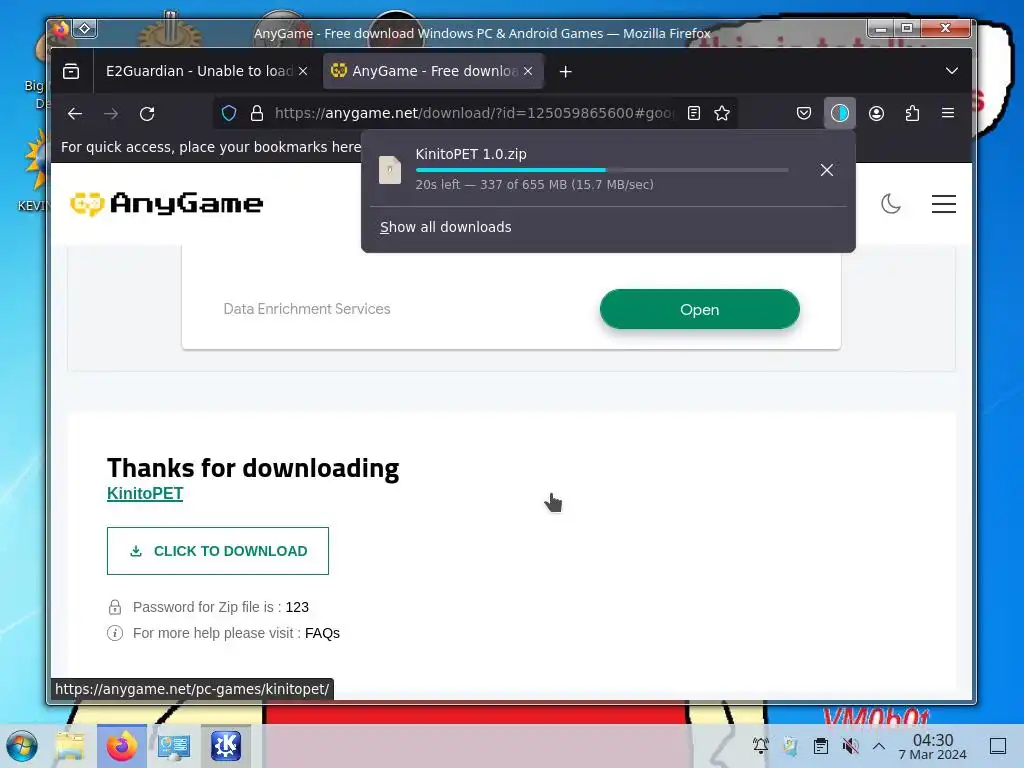Click Thanks for downloading heading
This screenshot has height=768, width=1024.
point(253,468)
